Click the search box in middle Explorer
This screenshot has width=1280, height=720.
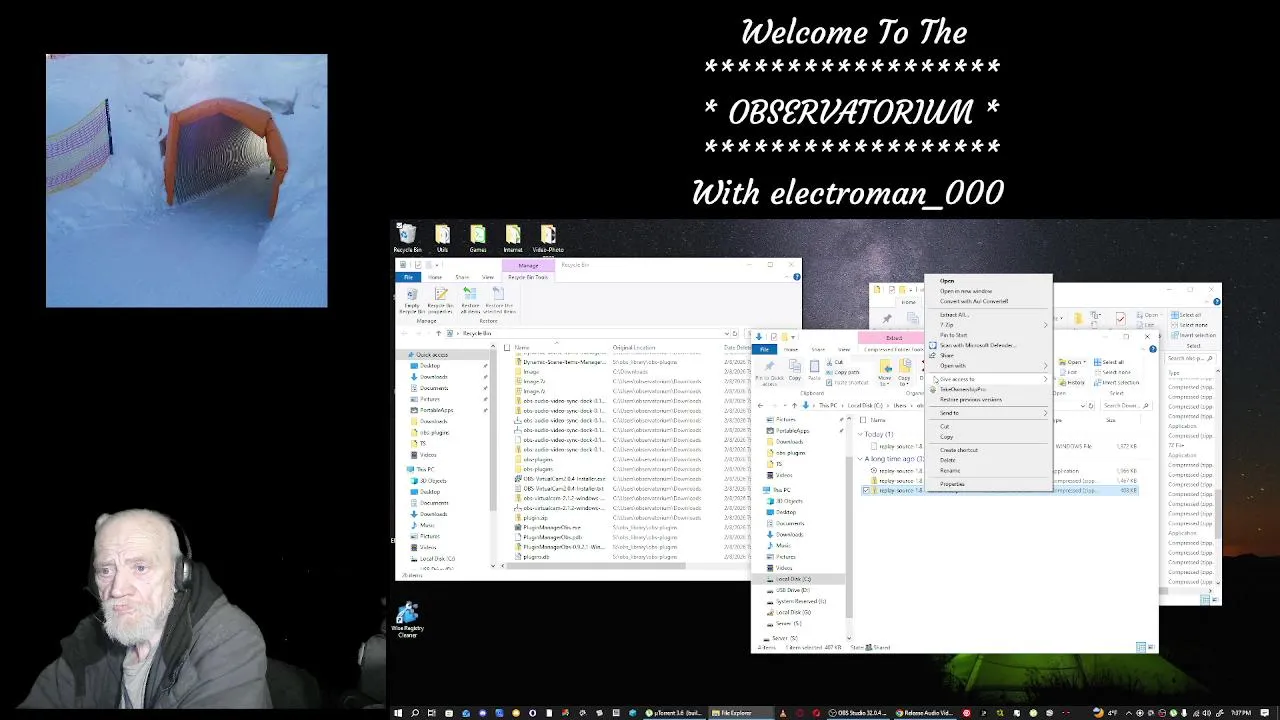click(x=1126, y=405)
